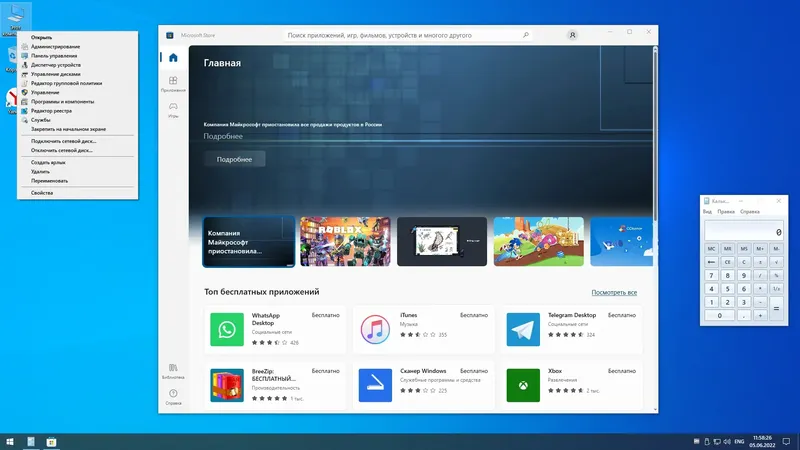Open the network icon in system tray
This screenshot has width=800, height=450.
coord(717,441)
